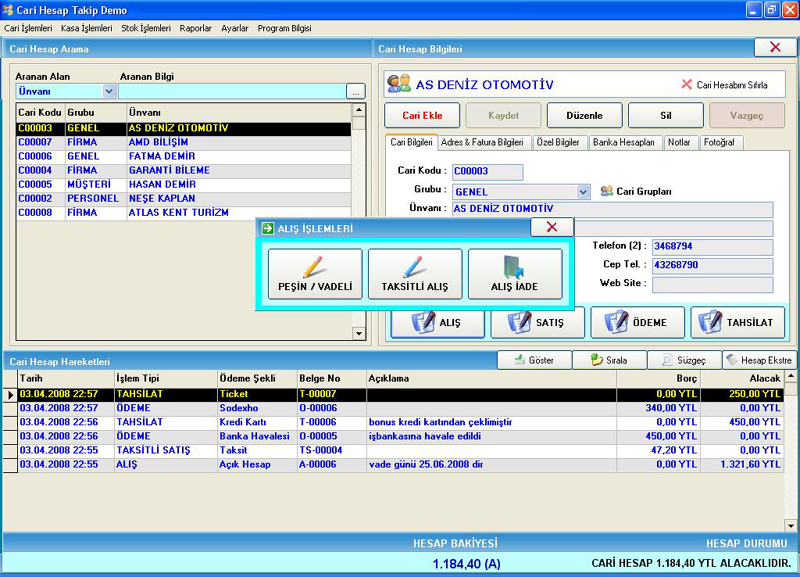Screen dimensions: 800x577
Task: Close the Cari Hesap Bilgileri panel
Action: [775, 47]
